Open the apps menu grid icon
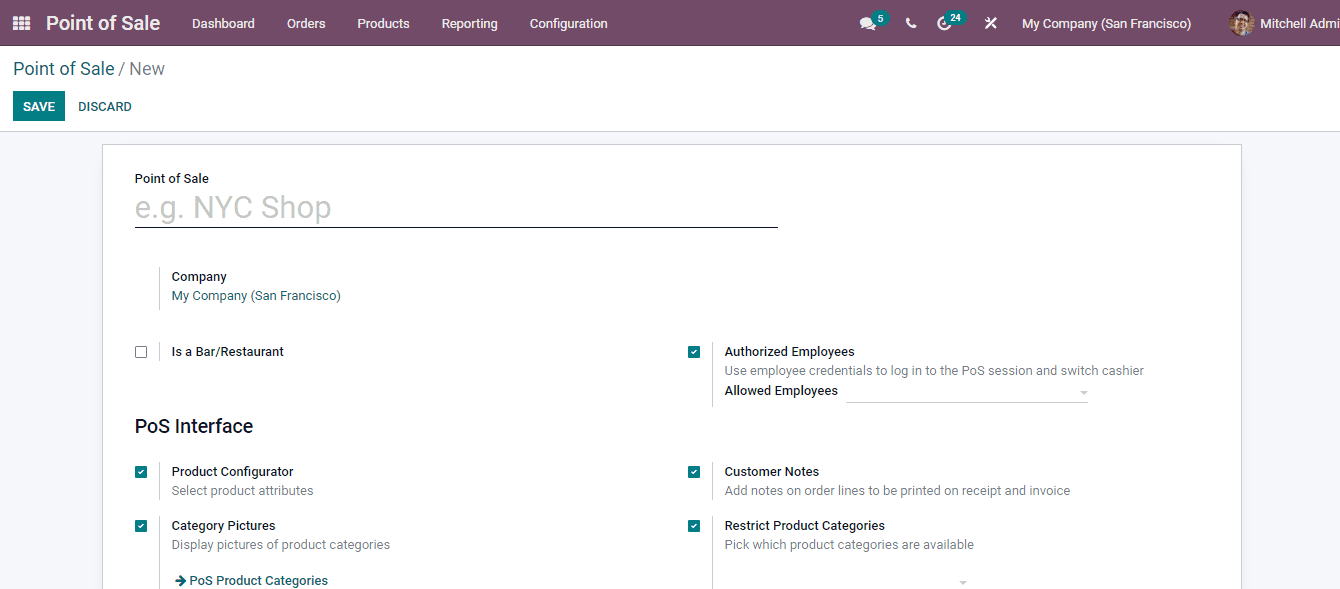Screen dimensions: 1340x589 tap(20, 22)
